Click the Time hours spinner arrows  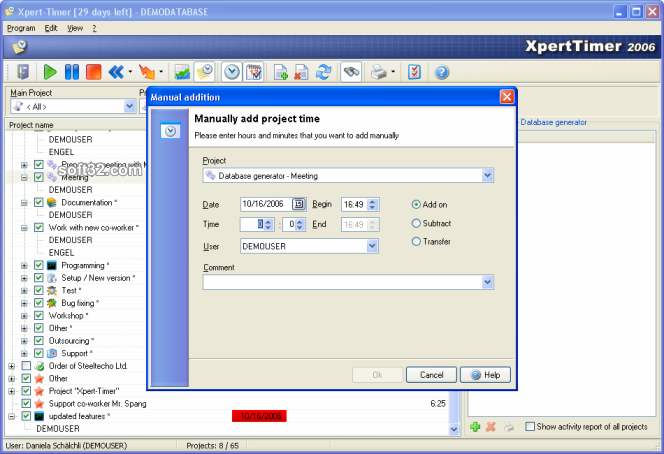click(268, 224)
